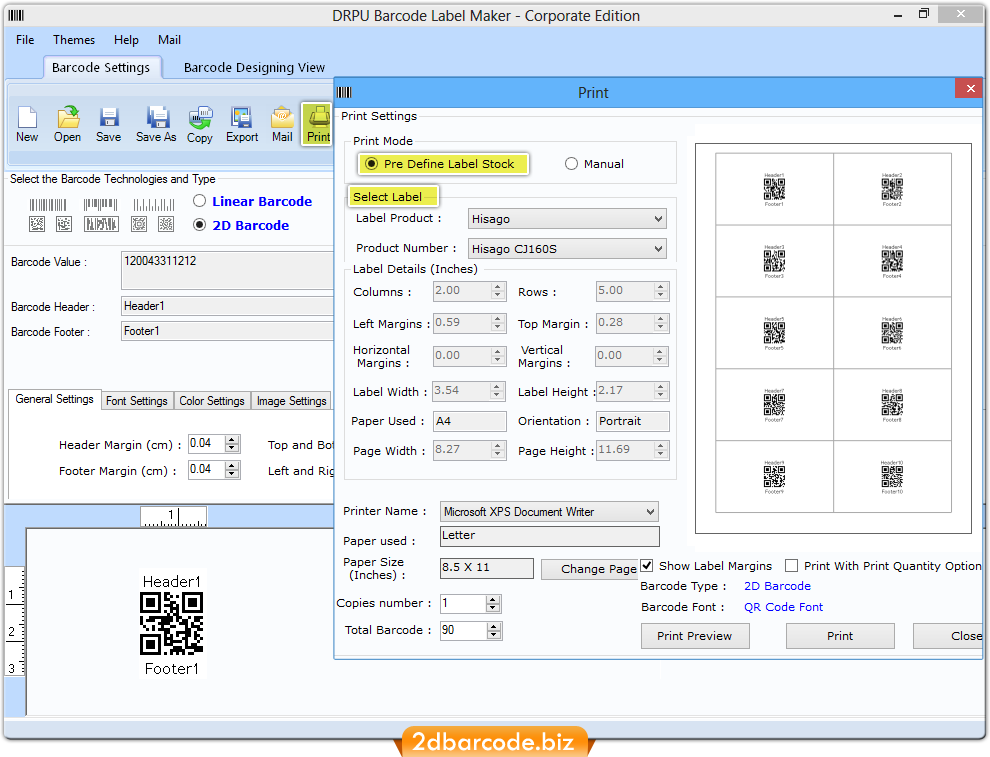
Task: Click the Open folder icon
Action: [x=68, y=124]
